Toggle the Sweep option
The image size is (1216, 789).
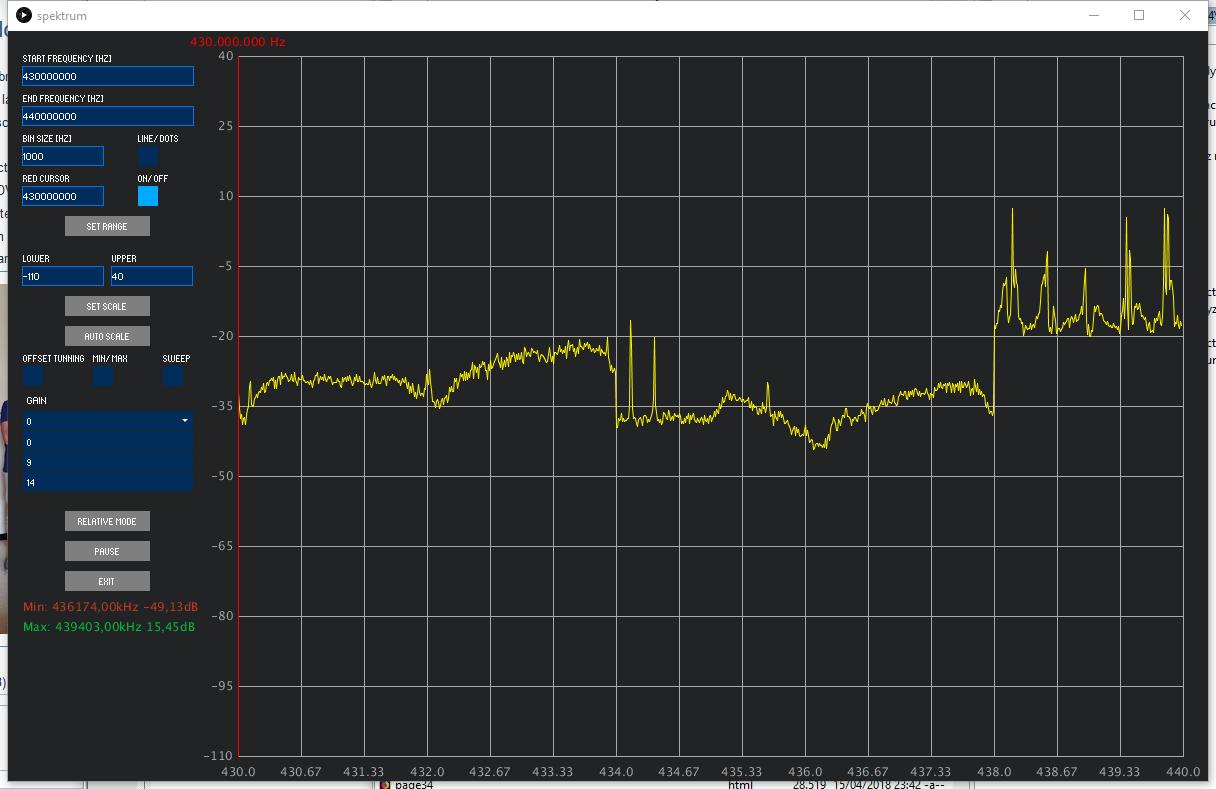coord(173,376)
